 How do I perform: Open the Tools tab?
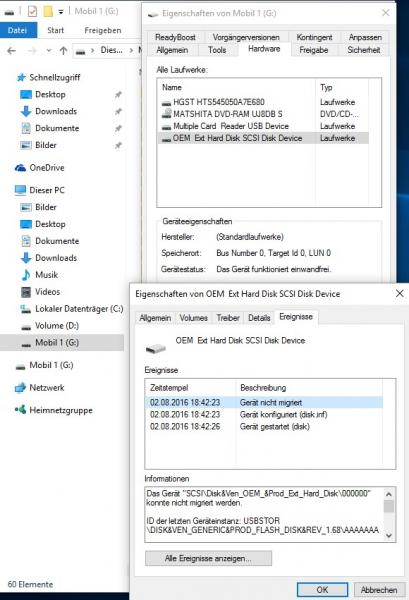point(217,50)
